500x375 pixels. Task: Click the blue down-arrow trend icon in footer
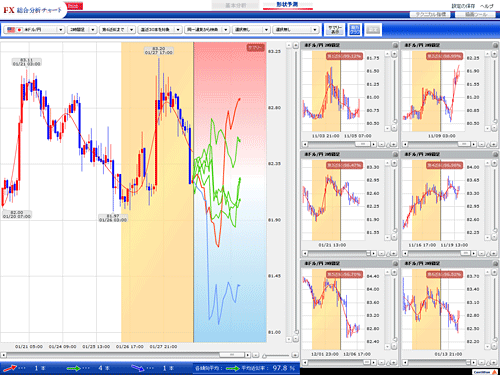pos(137,368)
